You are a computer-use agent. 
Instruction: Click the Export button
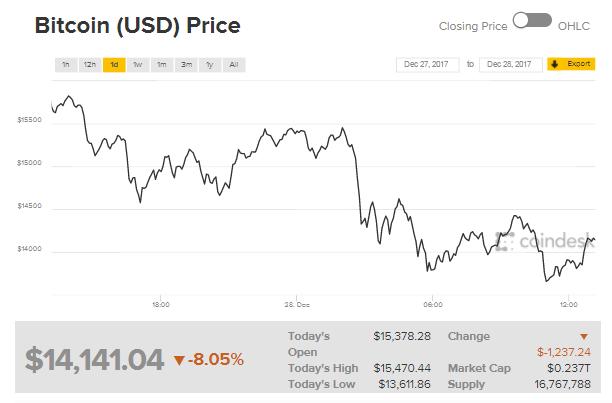click(577, 64)
